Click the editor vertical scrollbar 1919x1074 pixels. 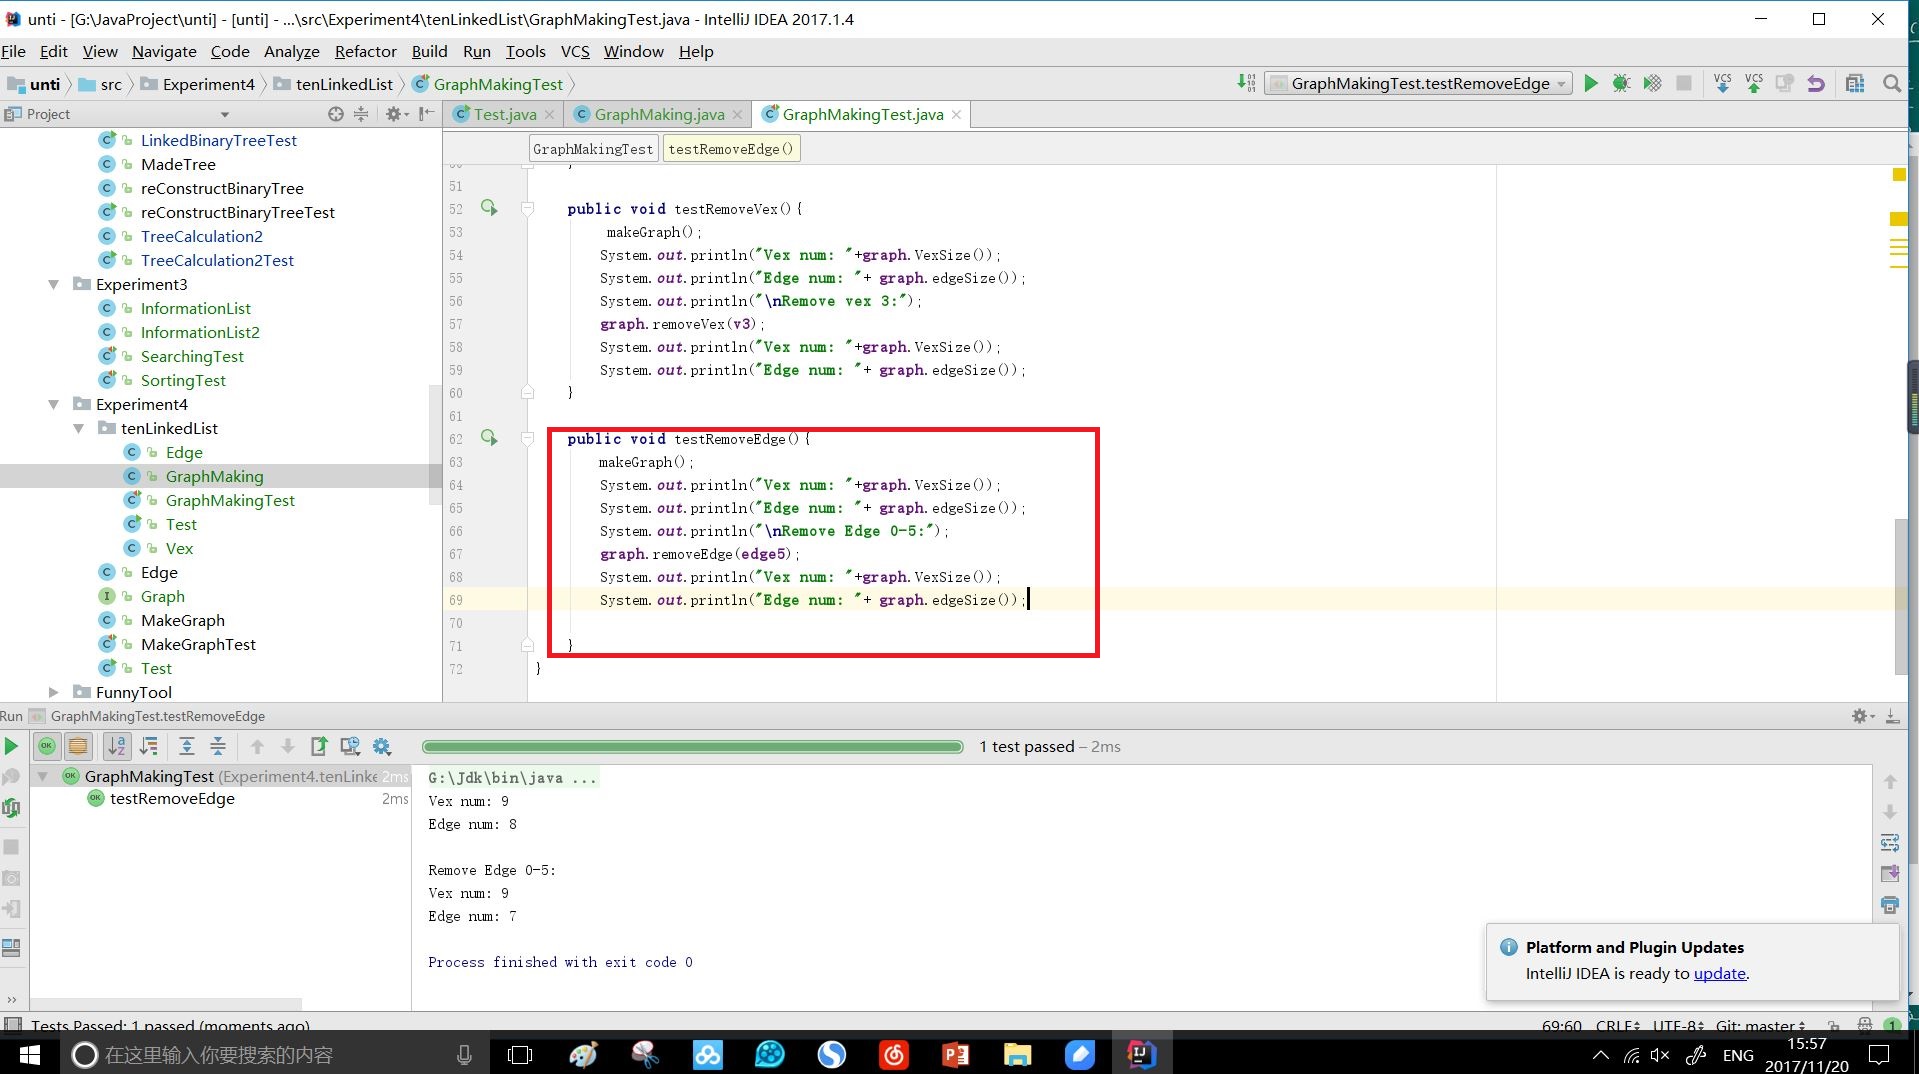click(1900, 597)
